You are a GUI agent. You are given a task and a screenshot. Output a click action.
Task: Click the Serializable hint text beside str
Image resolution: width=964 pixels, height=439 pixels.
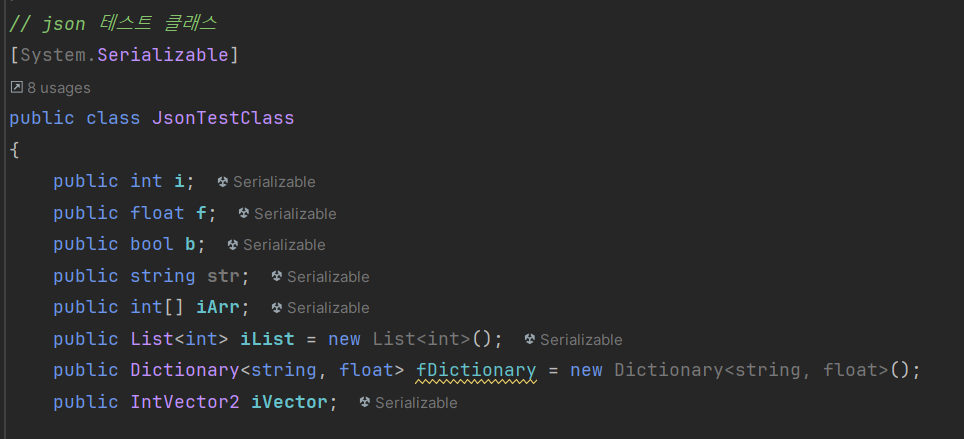coord(328,277)
